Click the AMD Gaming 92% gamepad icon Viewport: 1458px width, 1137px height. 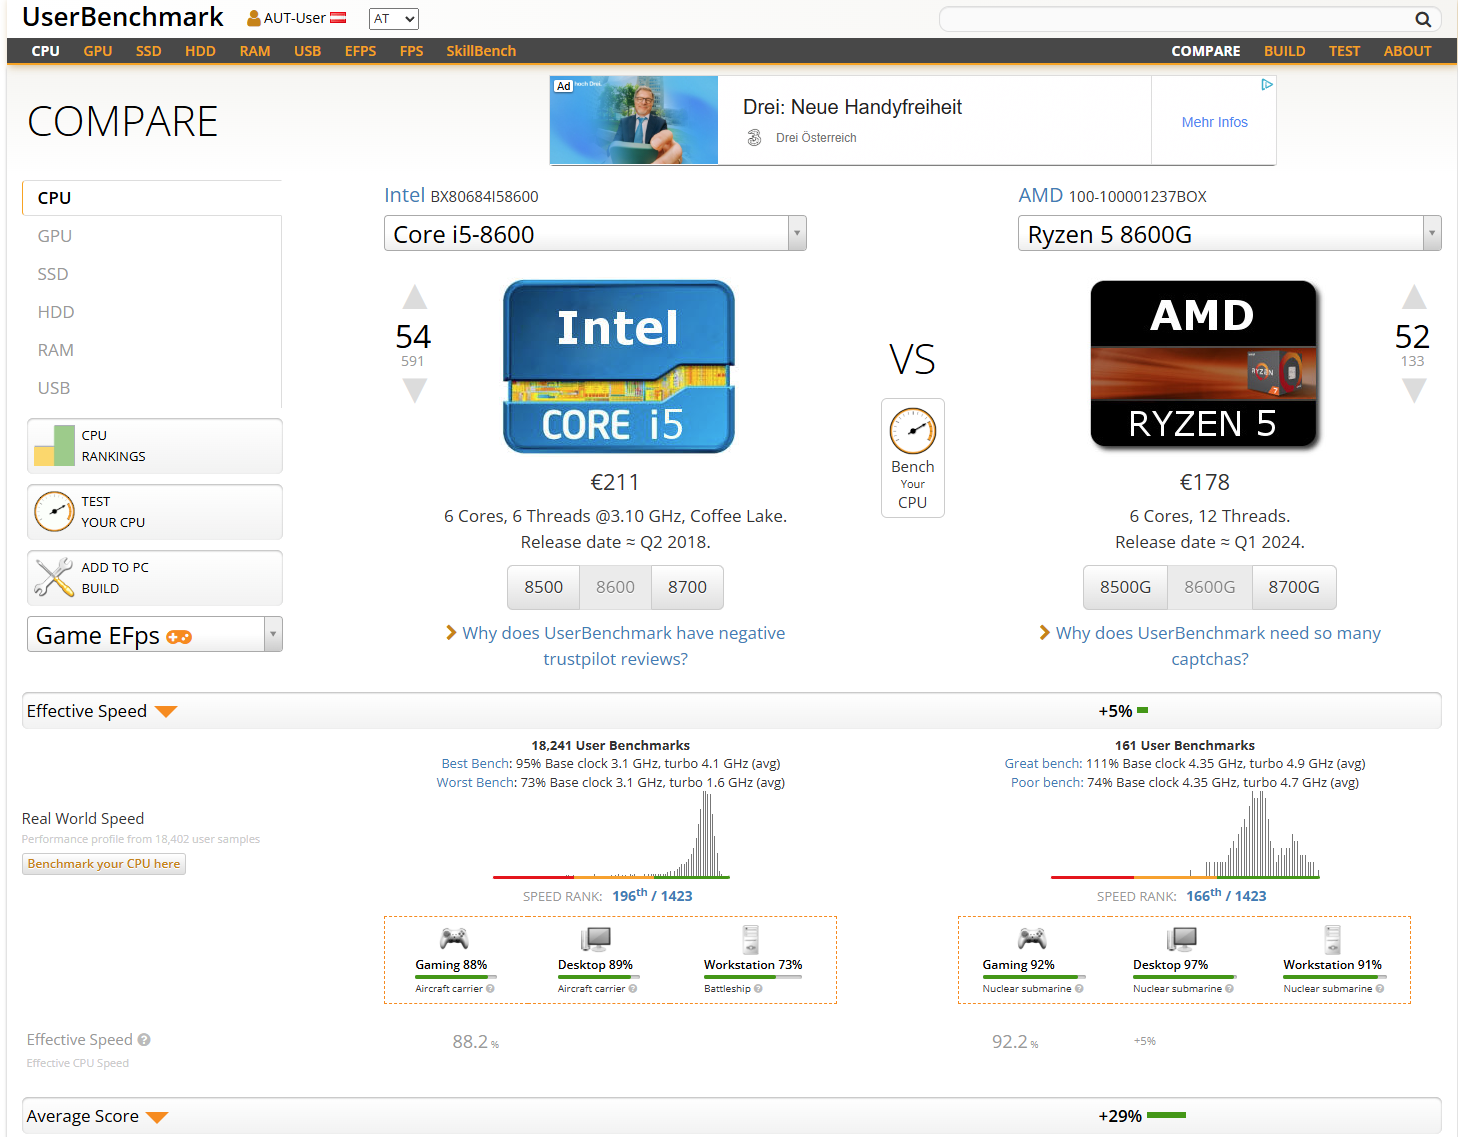pos(1032,938)
